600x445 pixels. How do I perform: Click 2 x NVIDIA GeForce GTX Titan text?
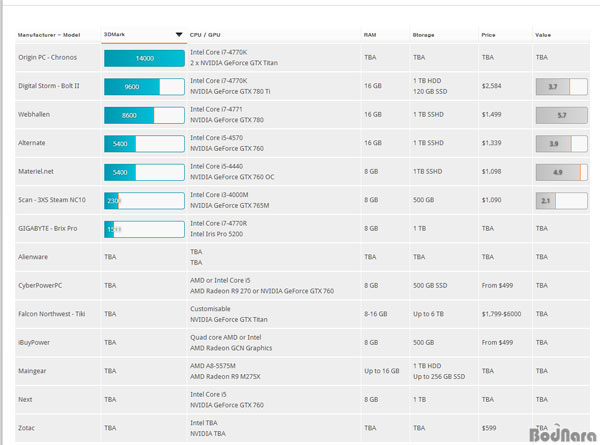234,63
